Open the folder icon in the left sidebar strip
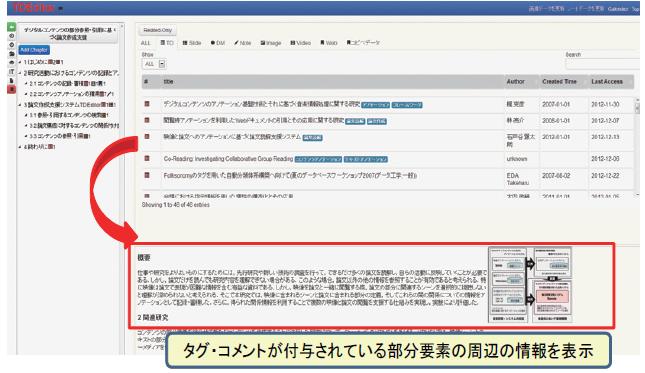This screenshot has width=645, height=373. 12,54
